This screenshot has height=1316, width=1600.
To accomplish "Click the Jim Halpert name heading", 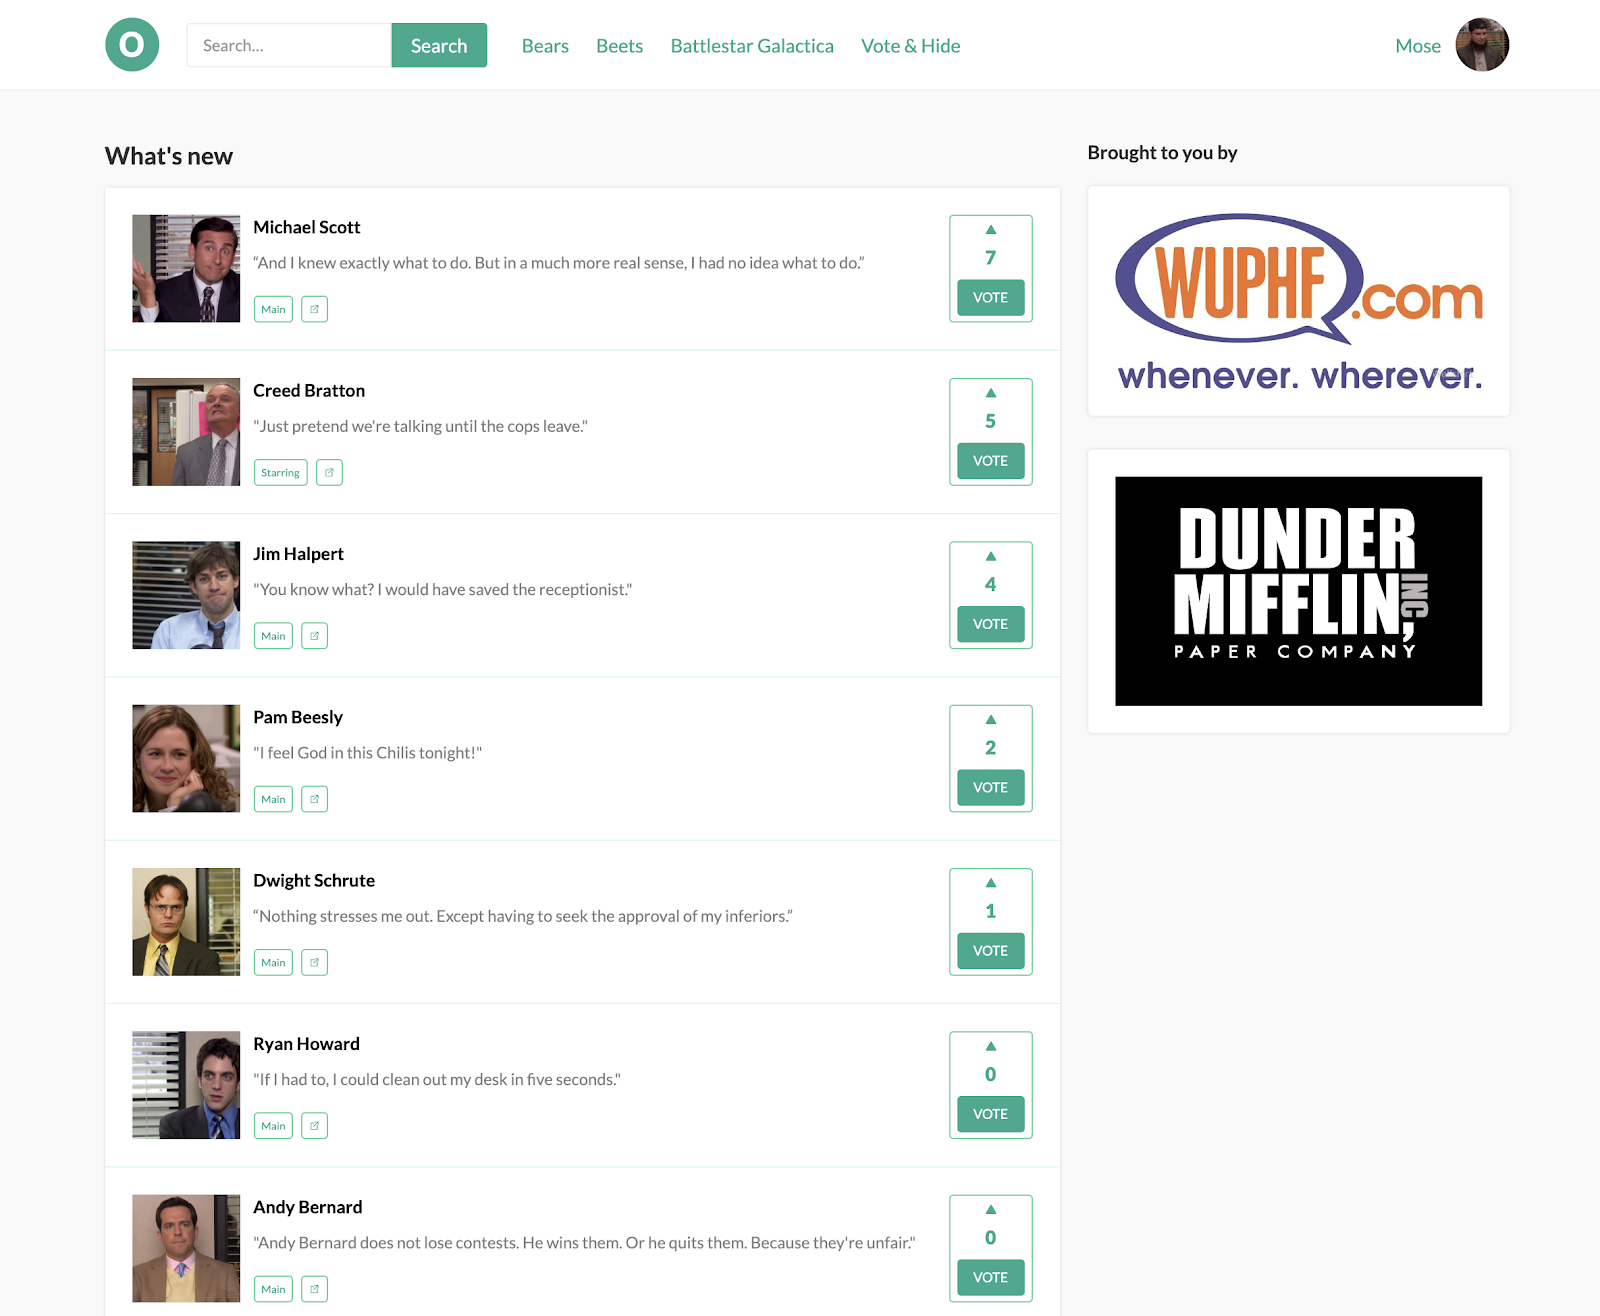I will tap(298, 554).
